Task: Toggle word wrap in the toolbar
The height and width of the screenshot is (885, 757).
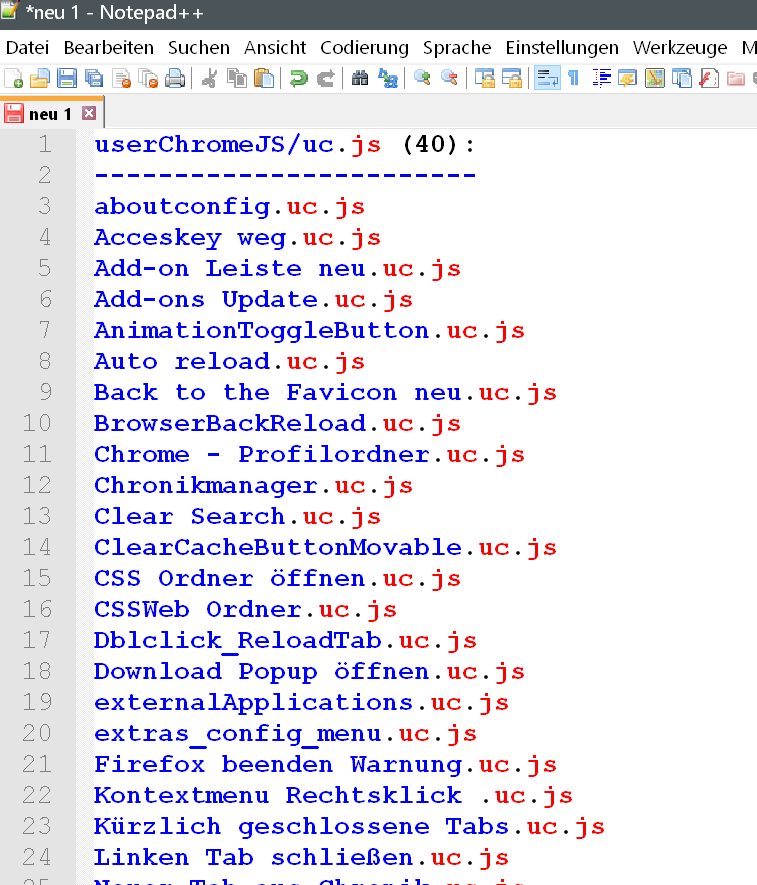Action: coord(547,78)
